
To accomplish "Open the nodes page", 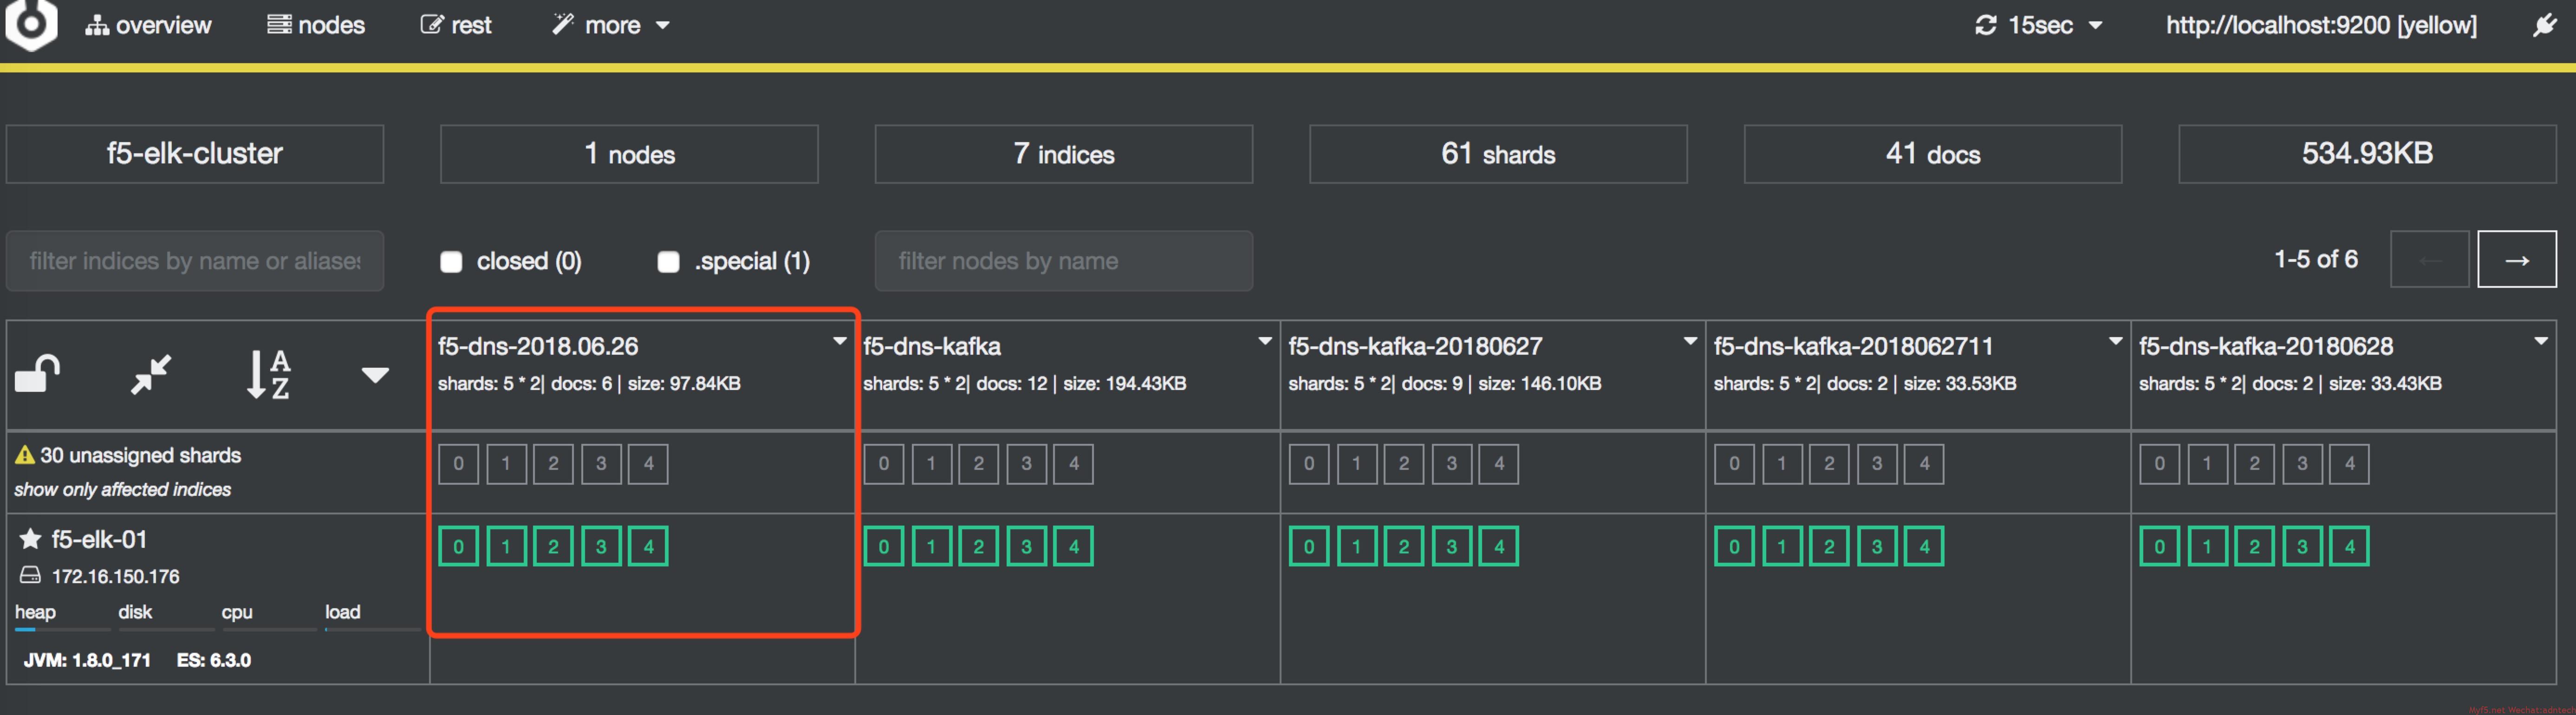I will coord(316,25).
